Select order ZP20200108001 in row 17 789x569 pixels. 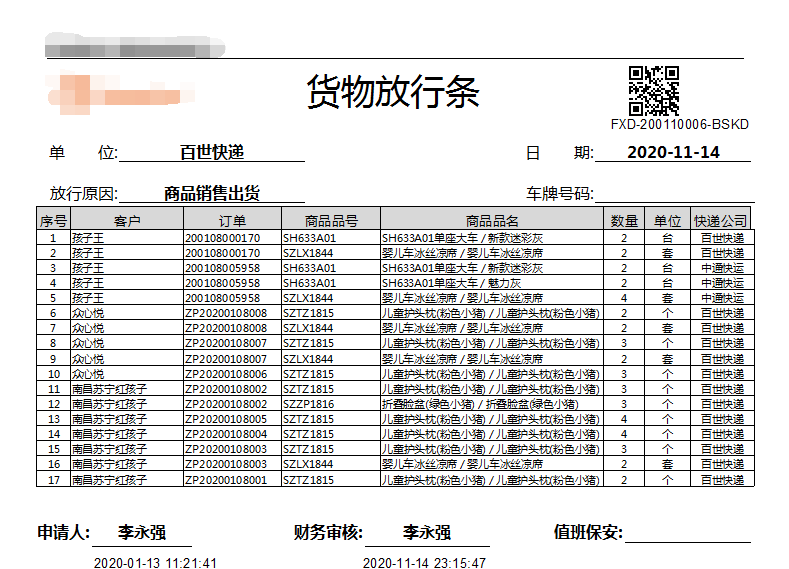coord(226,480)
